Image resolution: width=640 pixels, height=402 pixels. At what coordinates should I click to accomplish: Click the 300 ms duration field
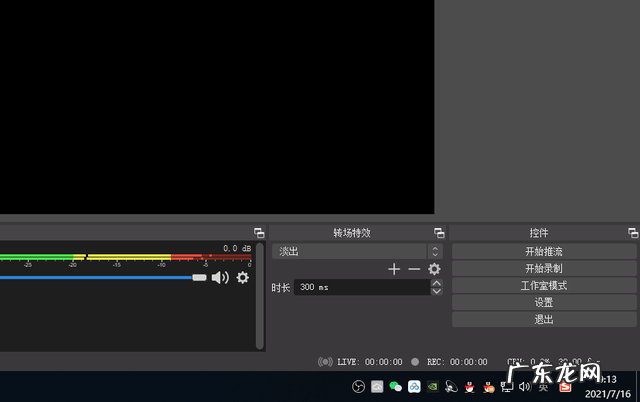pyautogui.click(x=360, y=287)
